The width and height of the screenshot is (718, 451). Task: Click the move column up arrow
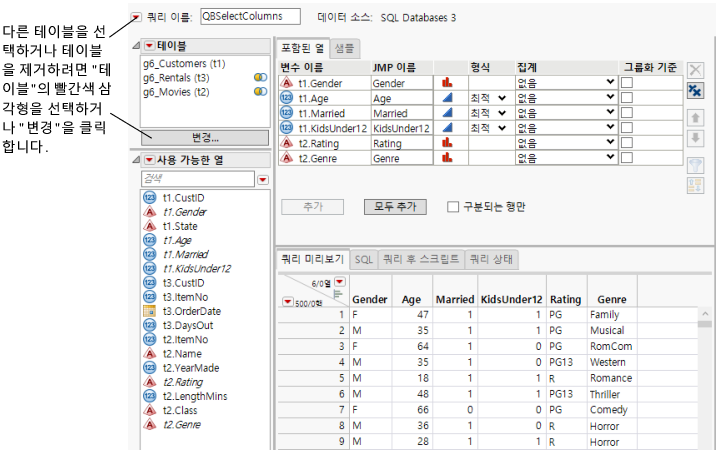696,118
